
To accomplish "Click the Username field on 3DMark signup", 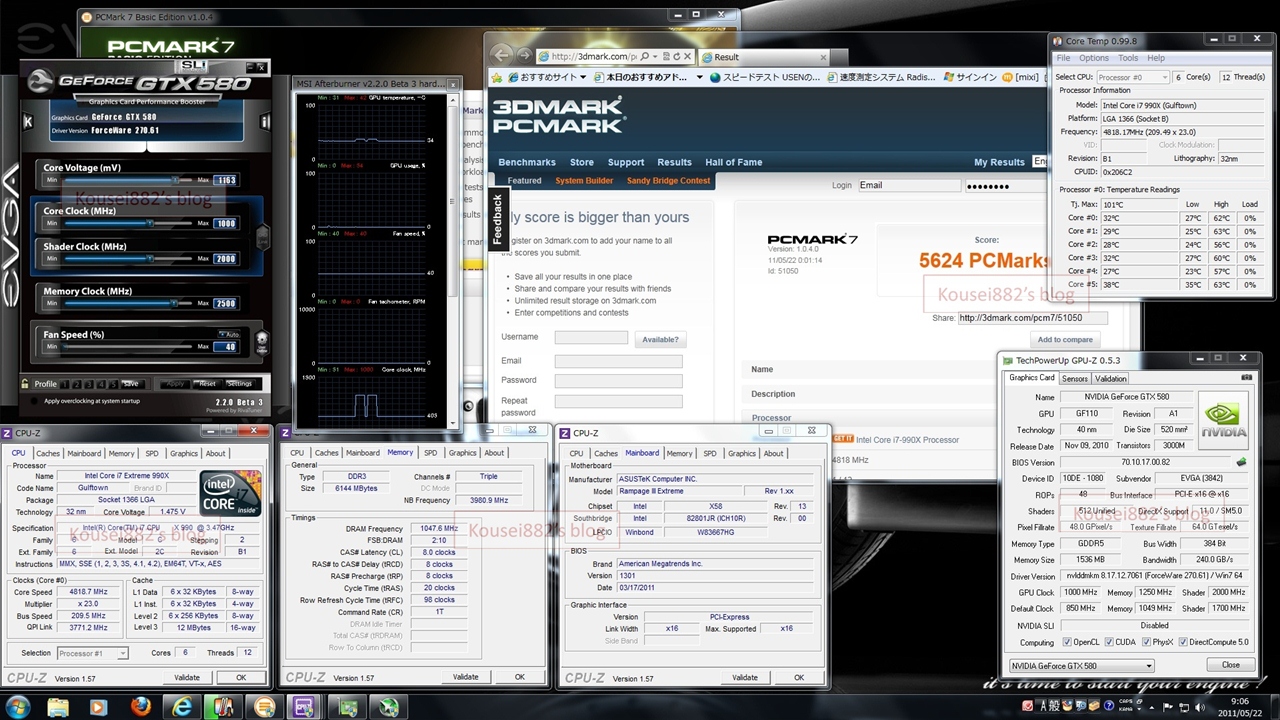I will point(591,338).
